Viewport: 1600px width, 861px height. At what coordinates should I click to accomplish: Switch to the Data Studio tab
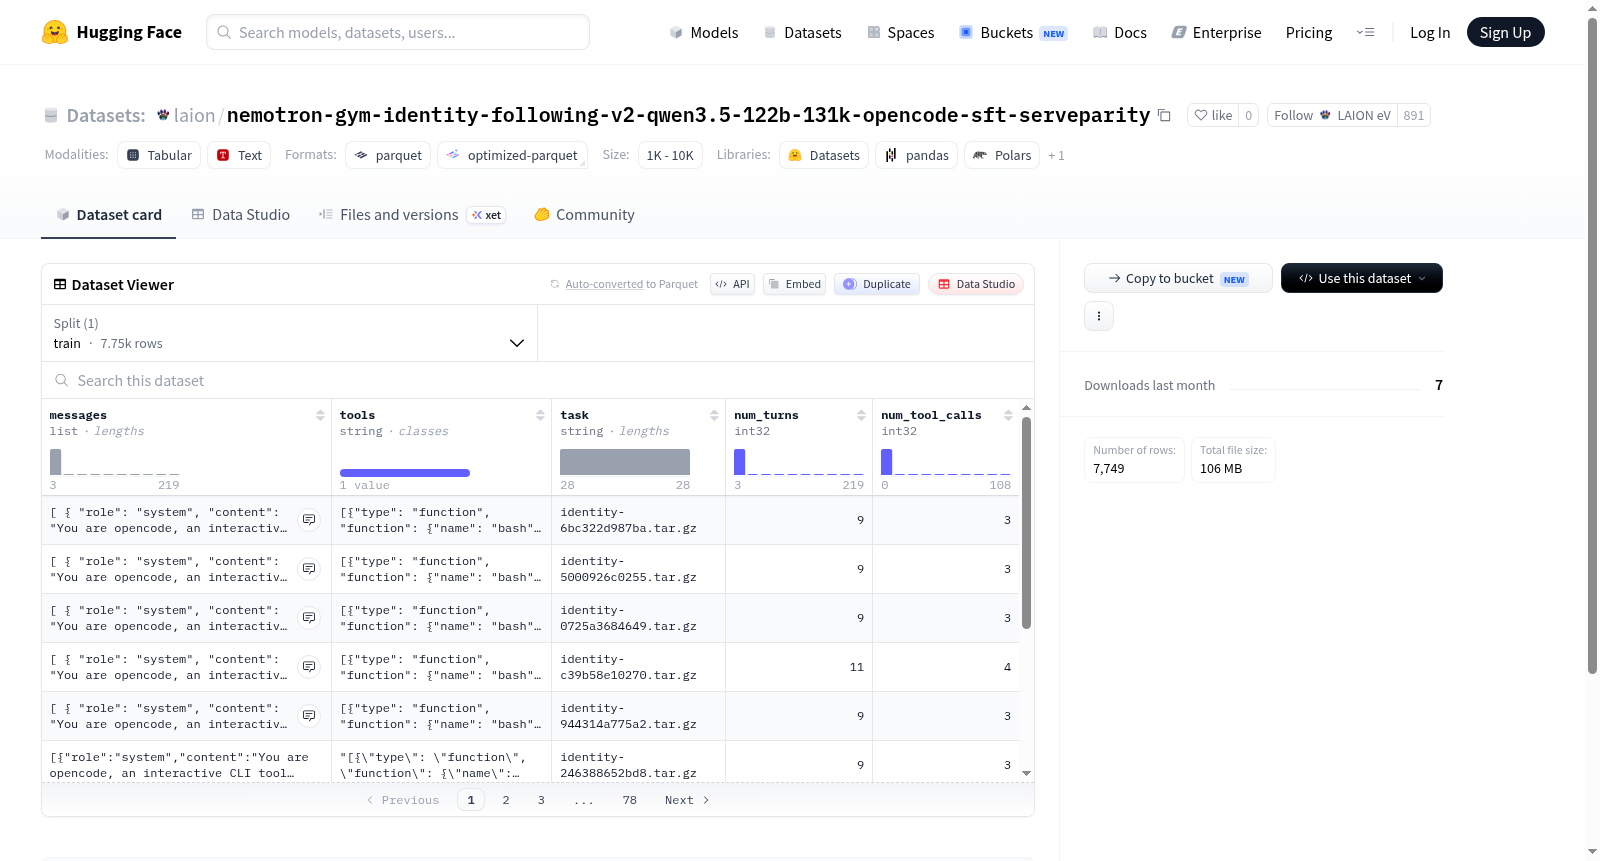coord(241,215)
